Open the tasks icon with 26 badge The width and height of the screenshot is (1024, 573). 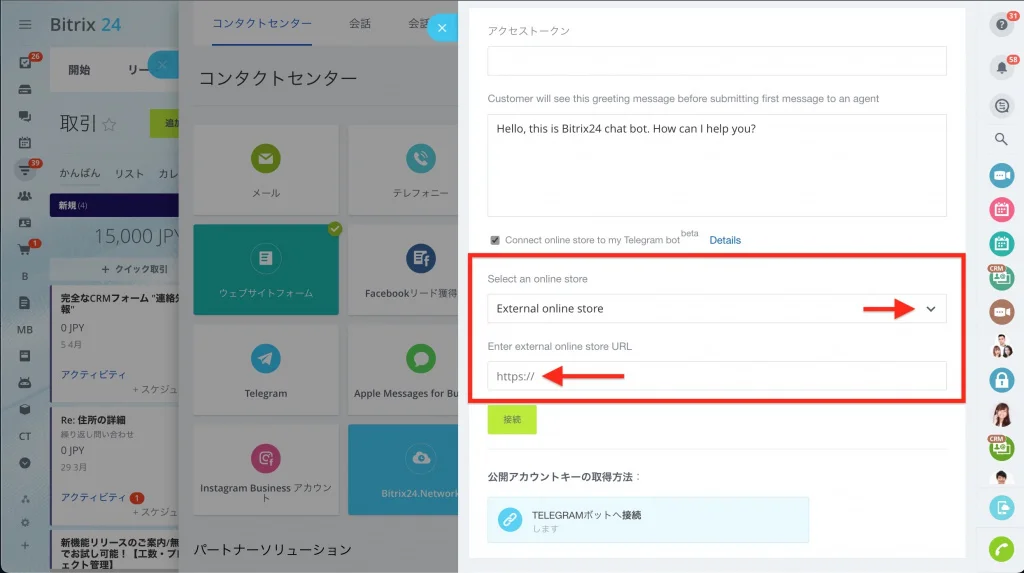pyautogui.click(x=25, y=63)
